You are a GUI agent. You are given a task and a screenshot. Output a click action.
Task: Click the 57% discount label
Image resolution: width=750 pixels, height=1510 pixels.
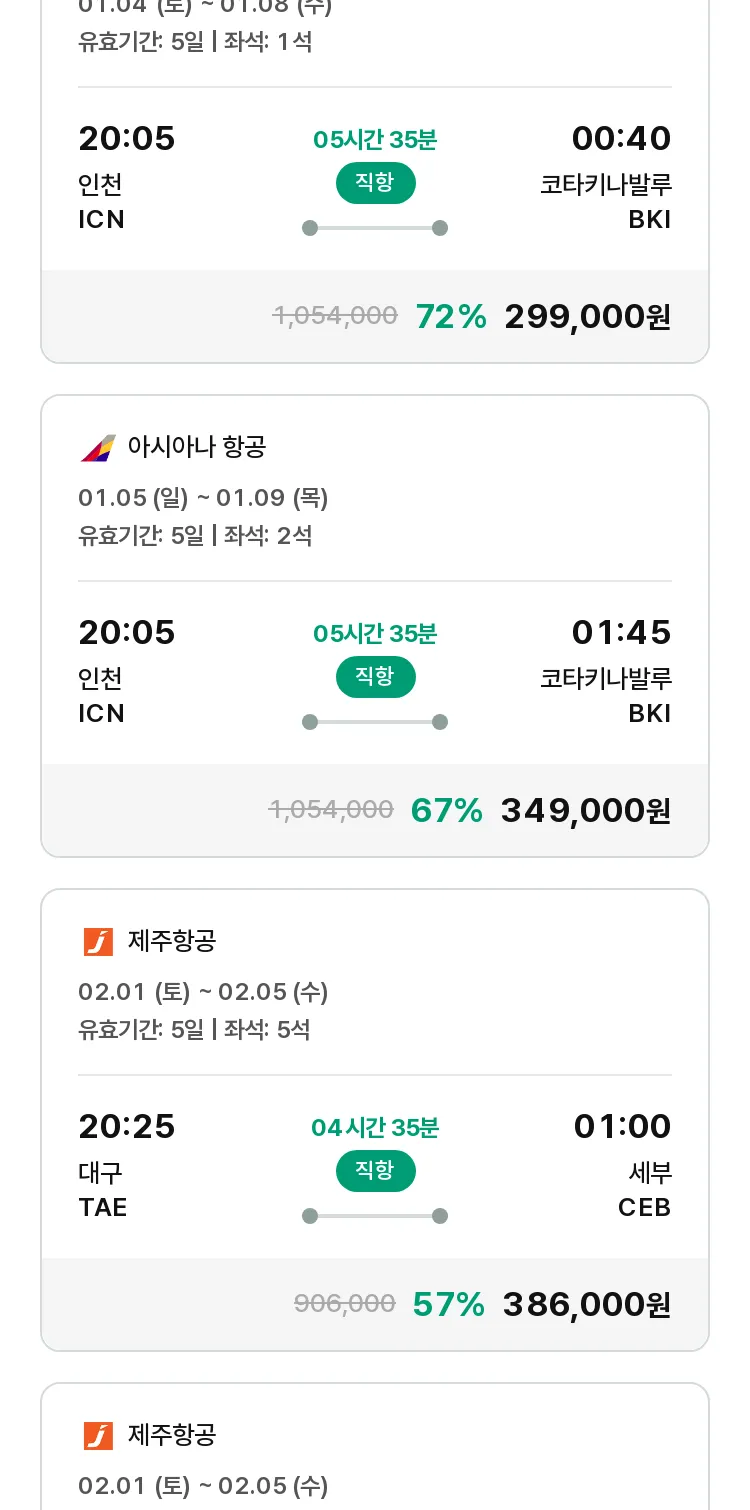449,1305
